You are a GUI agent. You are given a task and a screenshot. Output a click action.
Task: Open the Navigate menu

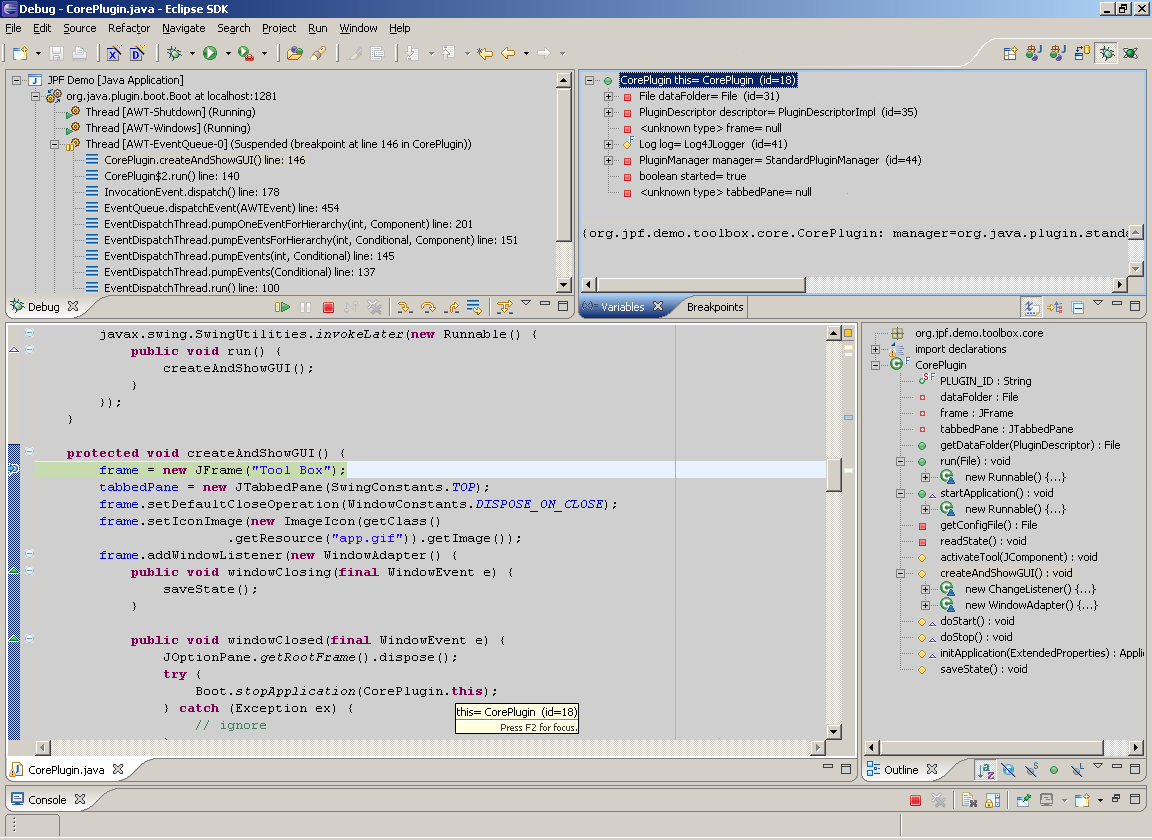(184, 28)
